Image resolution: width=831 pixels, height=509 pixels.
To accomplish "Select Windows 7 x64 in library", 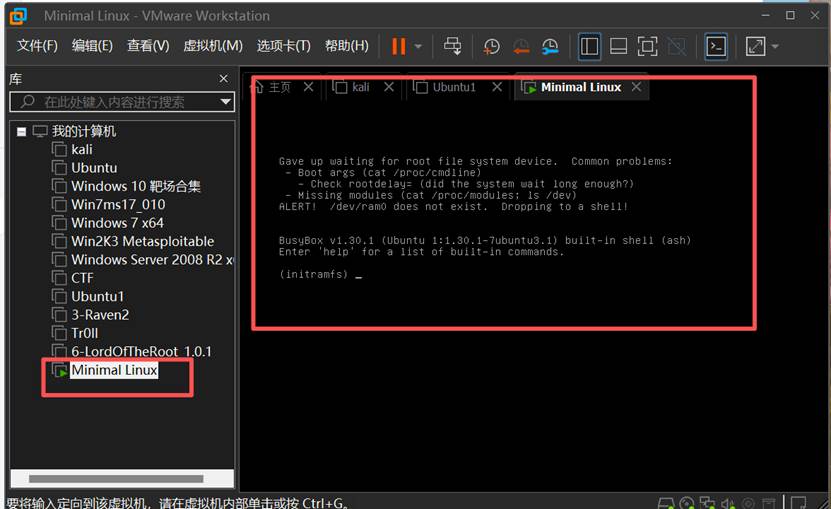I will (x=117, y=223).
